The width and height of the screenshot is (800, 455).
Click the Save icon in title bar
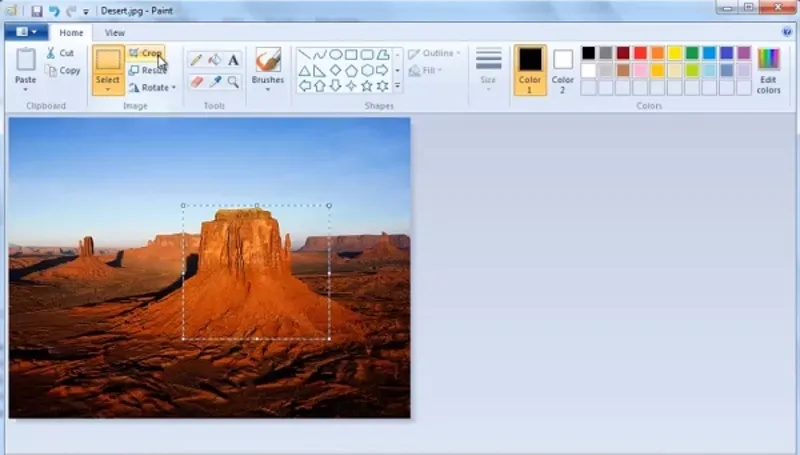[x=37, y=11]
